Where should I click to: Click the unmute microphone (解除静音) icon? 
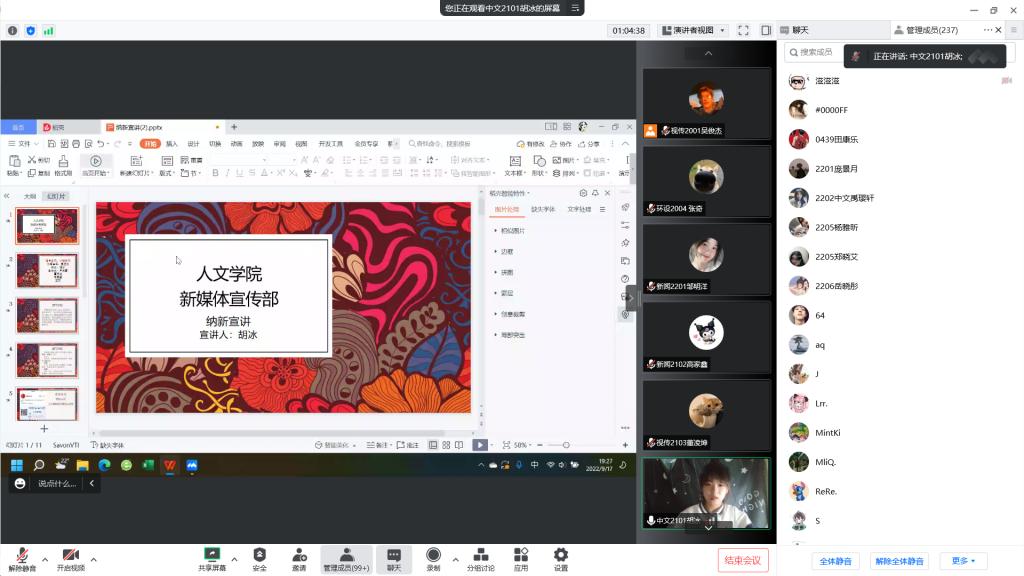click(x=22, y=555)
